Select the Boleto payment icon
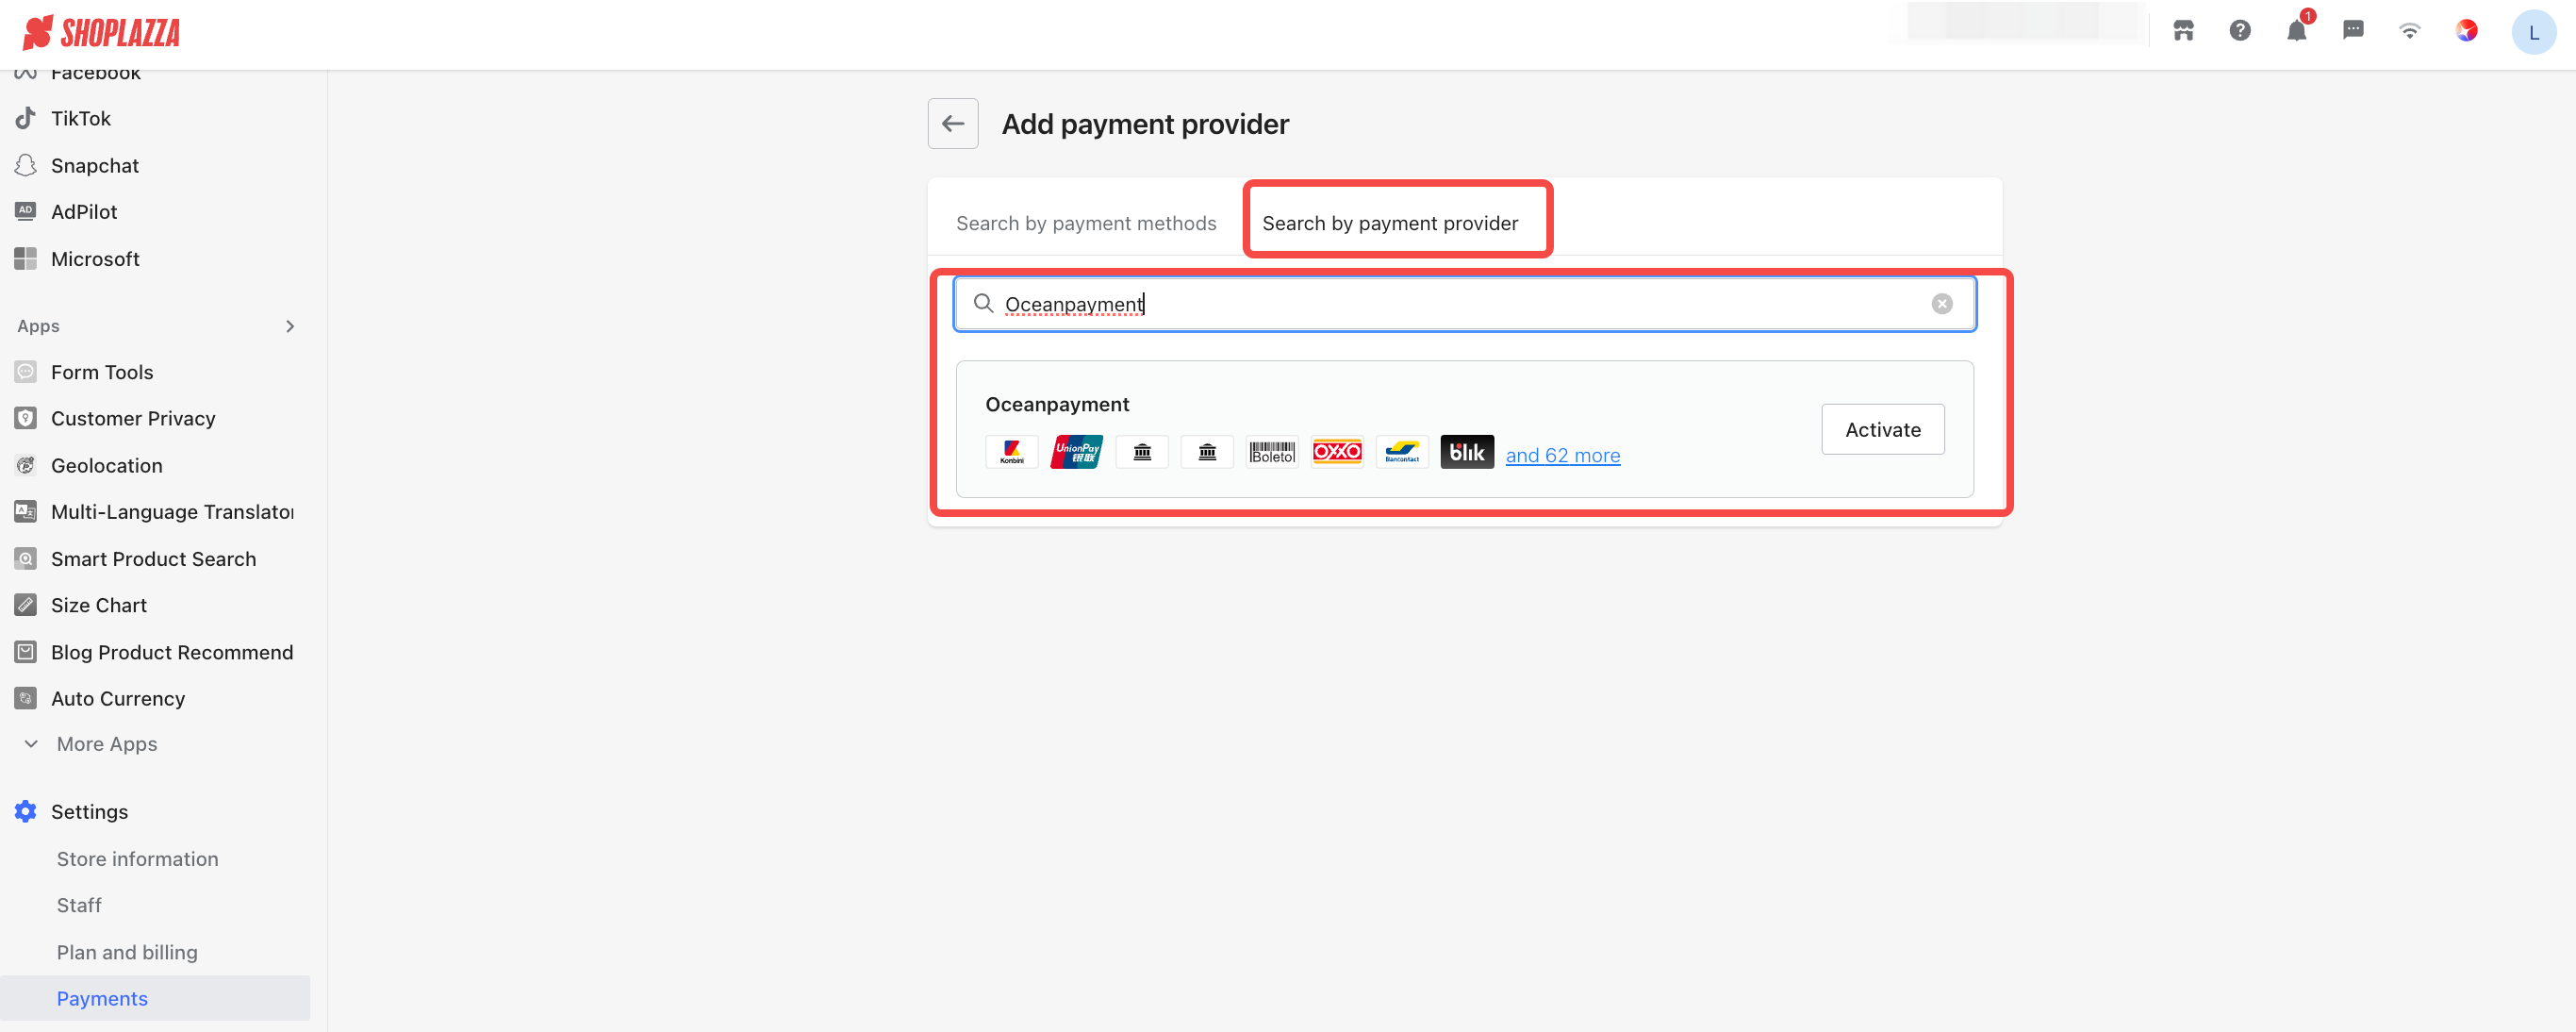The height and width of the screenshot is (1032, 2576). [x=1272, y=452]
